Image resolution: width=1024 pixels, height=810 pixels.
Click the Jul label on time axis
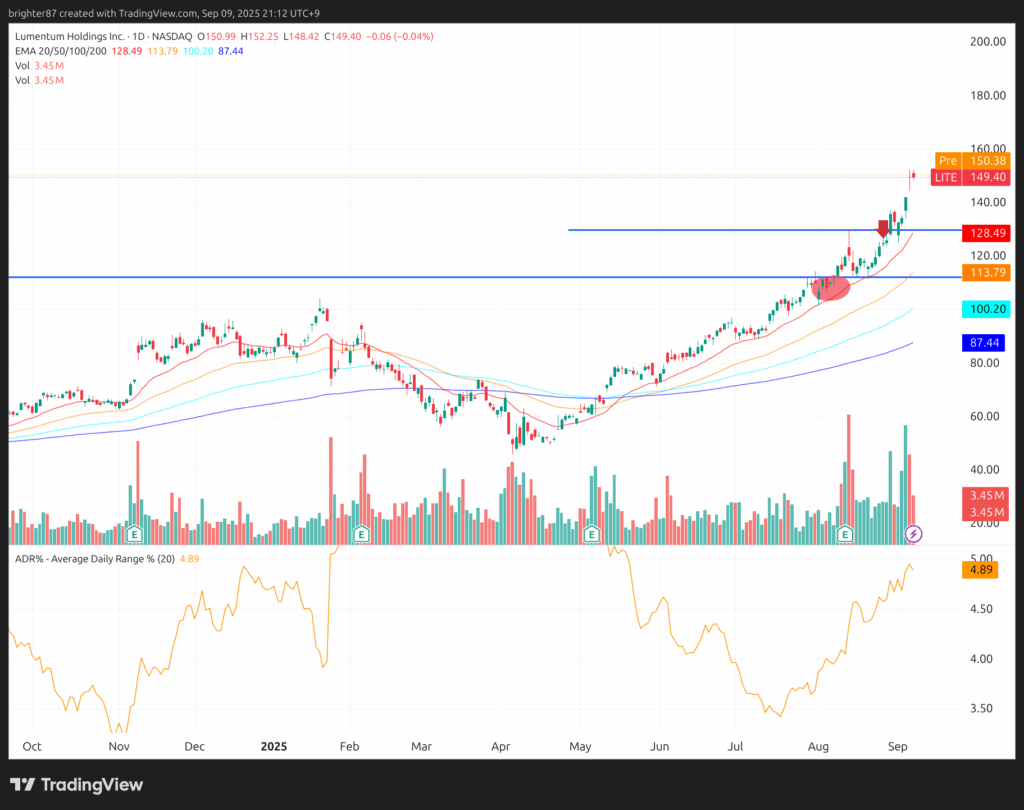pyautogui.click(x=735, y=746)
